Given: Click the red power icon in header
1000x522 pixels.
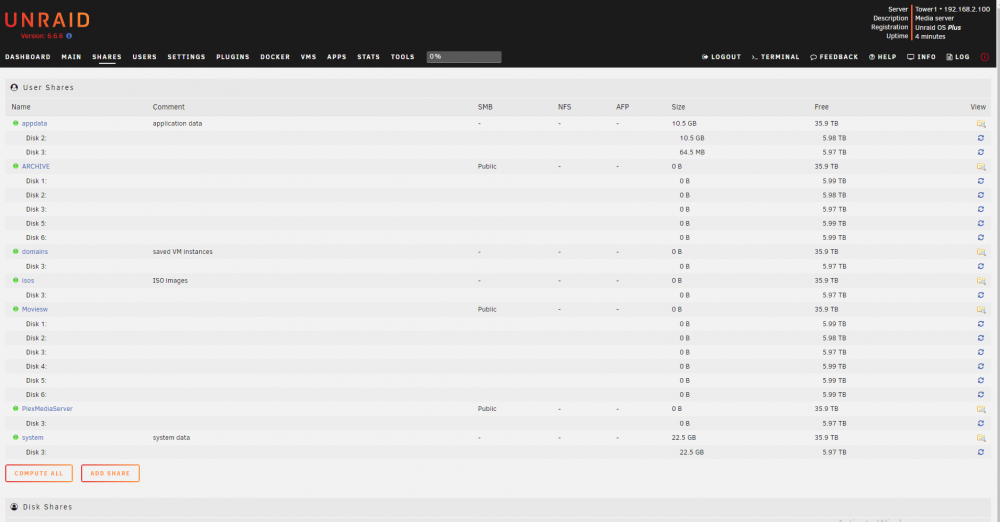Looking at the screenshot, I should coord(985,57).
